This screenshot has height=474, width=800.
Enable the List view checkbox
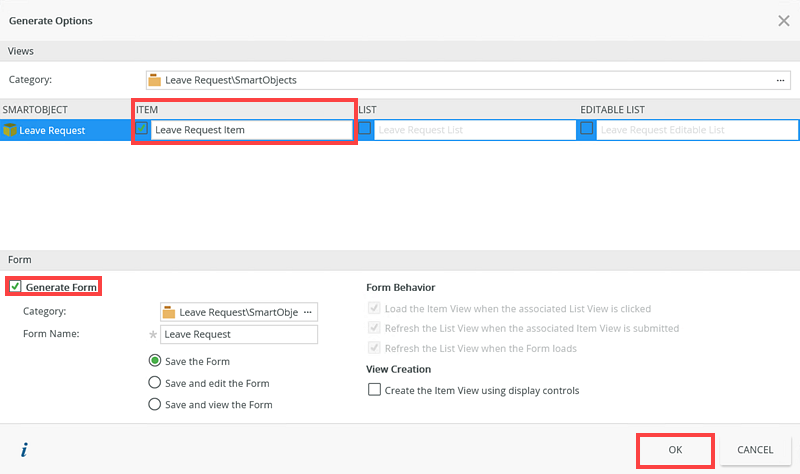point(365,129)
